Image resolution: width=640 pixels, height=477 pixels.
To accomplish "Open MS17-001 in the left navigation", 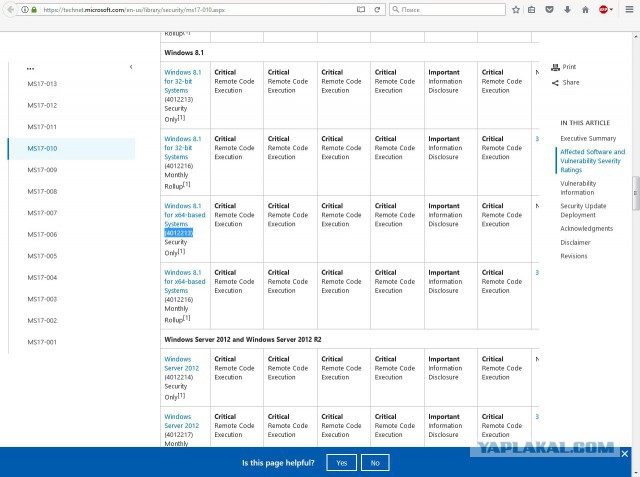I will (x=42, y=342).
